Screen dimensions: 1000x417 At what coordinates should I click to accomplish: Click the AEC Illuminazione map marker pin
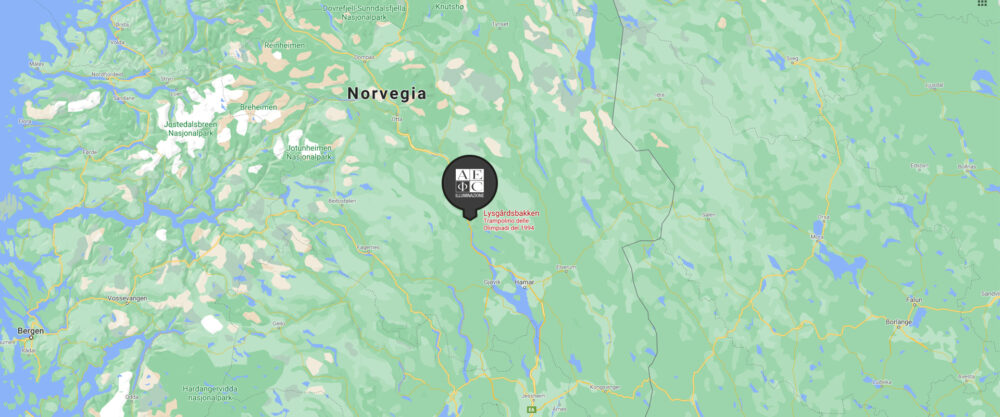(469, 187)
